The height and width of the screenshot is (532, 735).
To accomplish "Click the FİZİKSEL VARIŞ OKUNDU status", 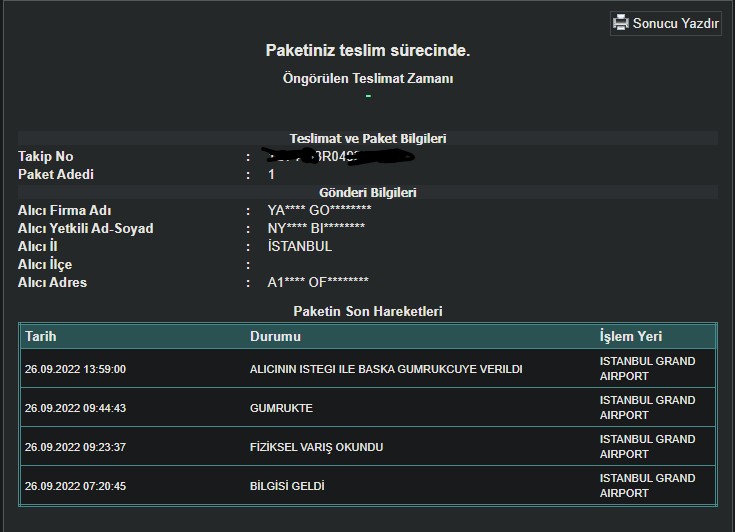I will (x=316, y=447).
